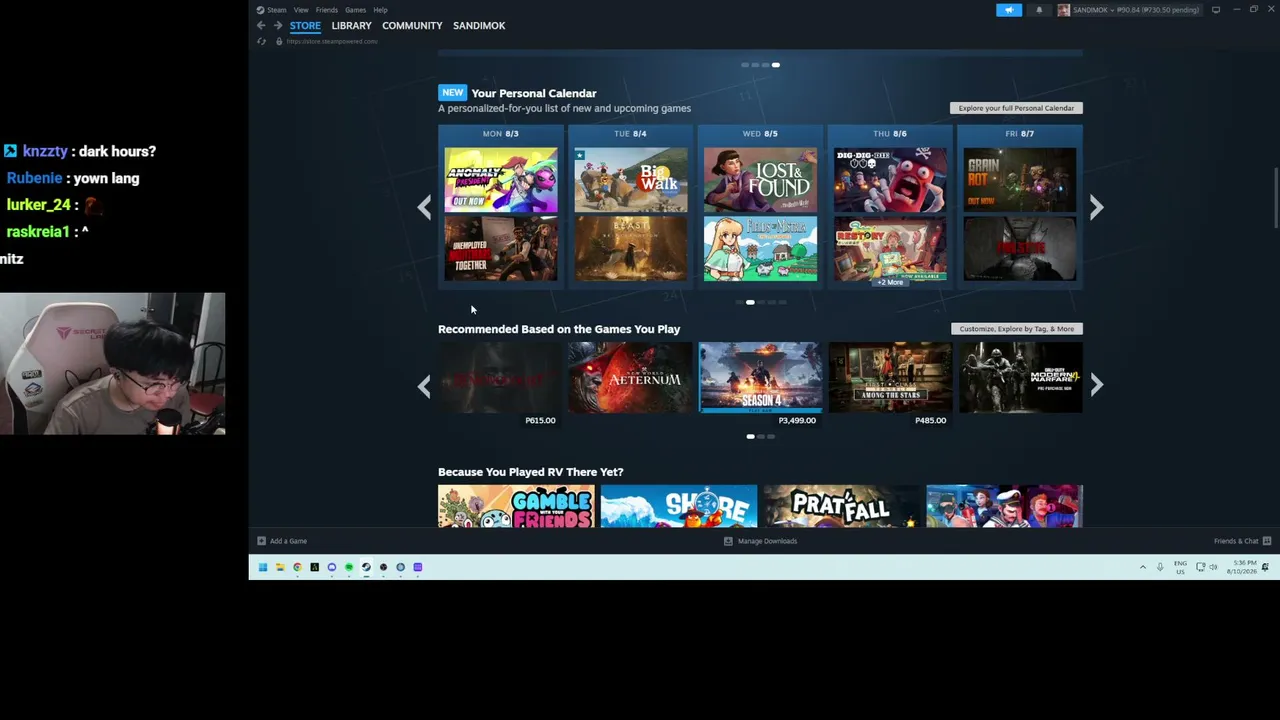Click the vertical scrollbar of the store page

1275,198
